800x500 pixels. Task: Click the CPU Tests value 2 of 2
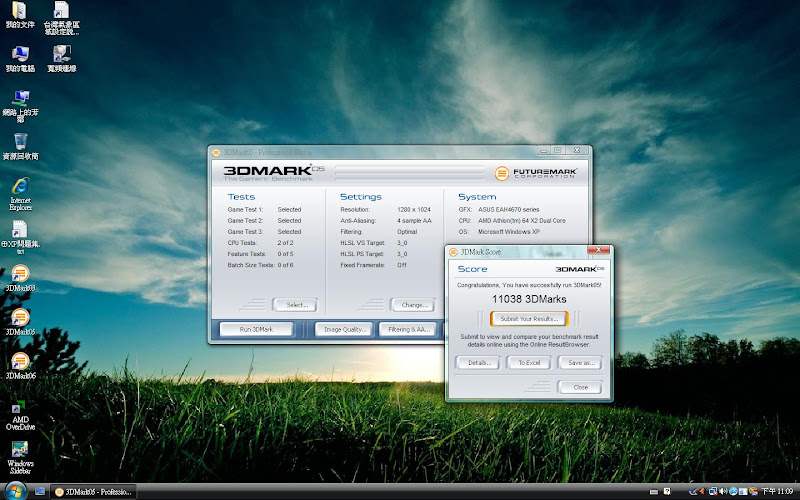point(285,243)
